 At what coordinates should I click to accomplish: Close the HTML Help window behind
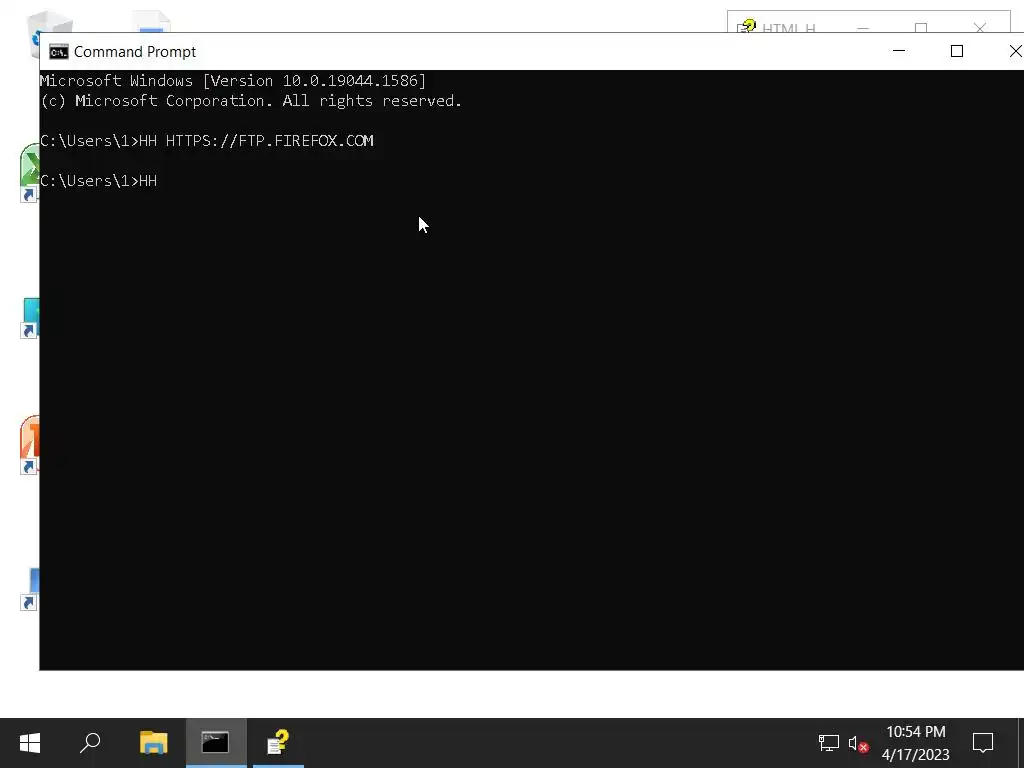tap(980, 27)
